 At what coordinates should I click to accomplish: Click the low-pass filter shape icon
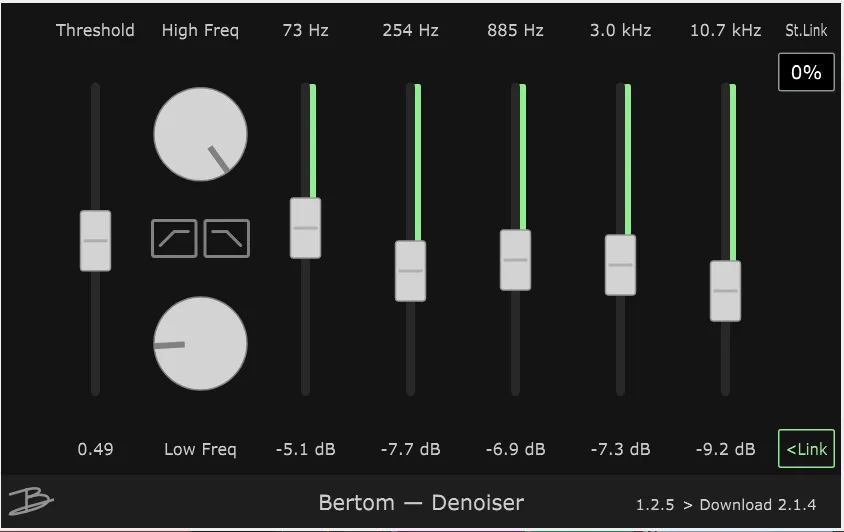227,238
